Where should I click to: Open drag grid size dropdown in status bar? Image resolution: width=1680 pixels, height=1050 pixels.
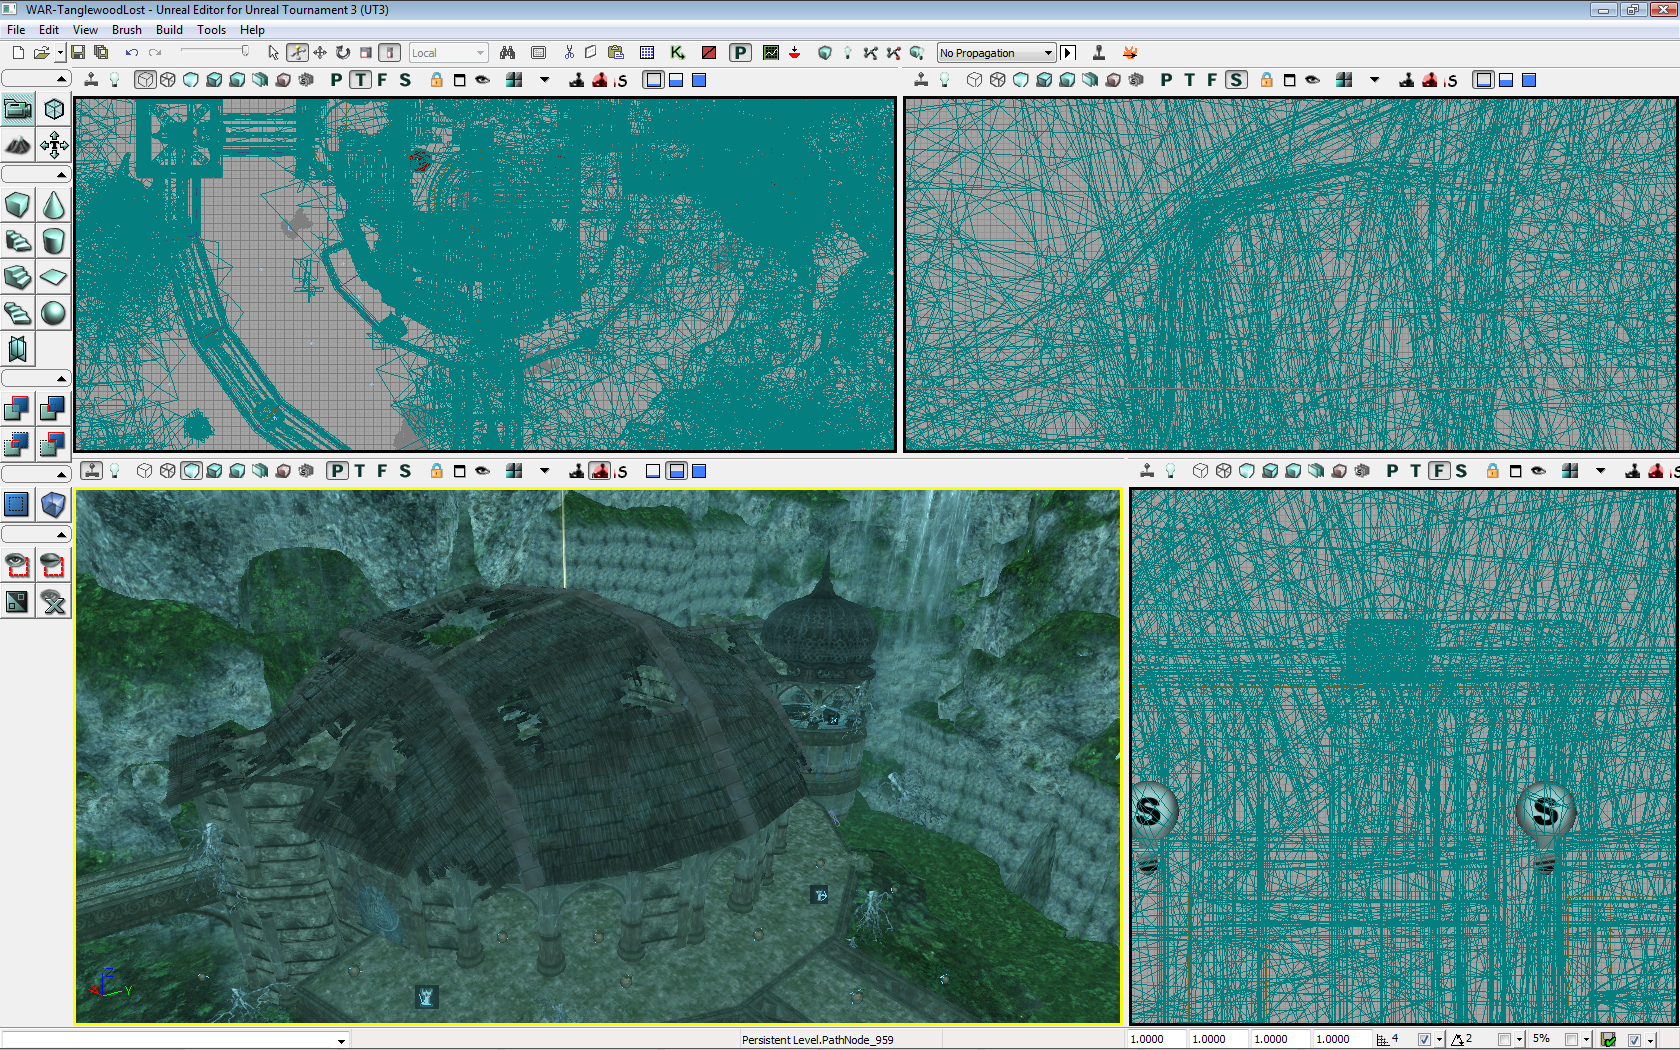(x=1439, y=1040)
